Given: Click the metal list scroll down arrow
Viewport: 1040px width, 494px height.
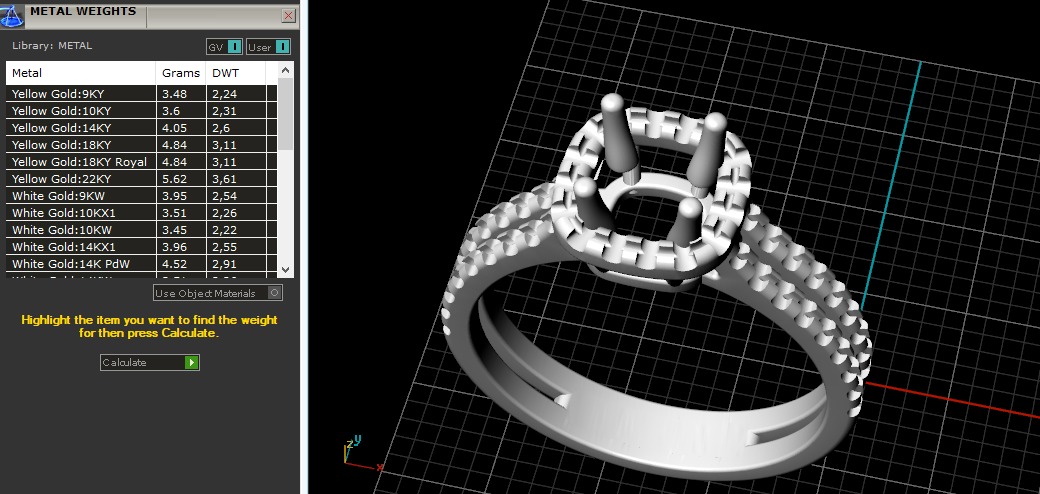Looking at the screenshot, I should pos(285,270).
